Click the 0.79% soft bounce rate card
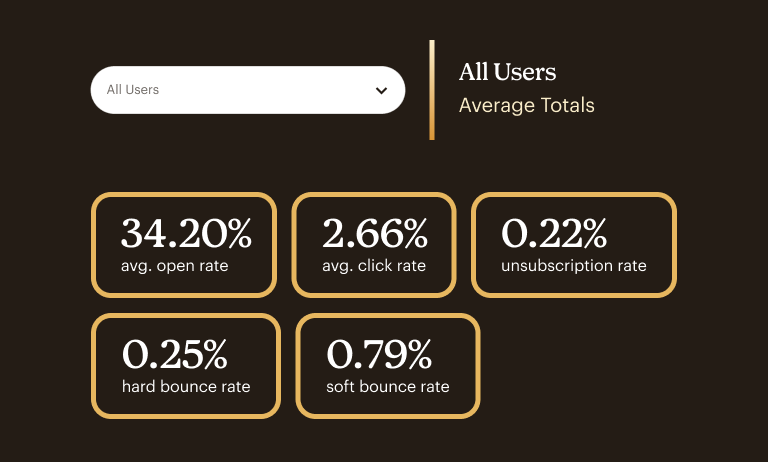The height and width of the screenshot is (462, 768). [388, 365]
